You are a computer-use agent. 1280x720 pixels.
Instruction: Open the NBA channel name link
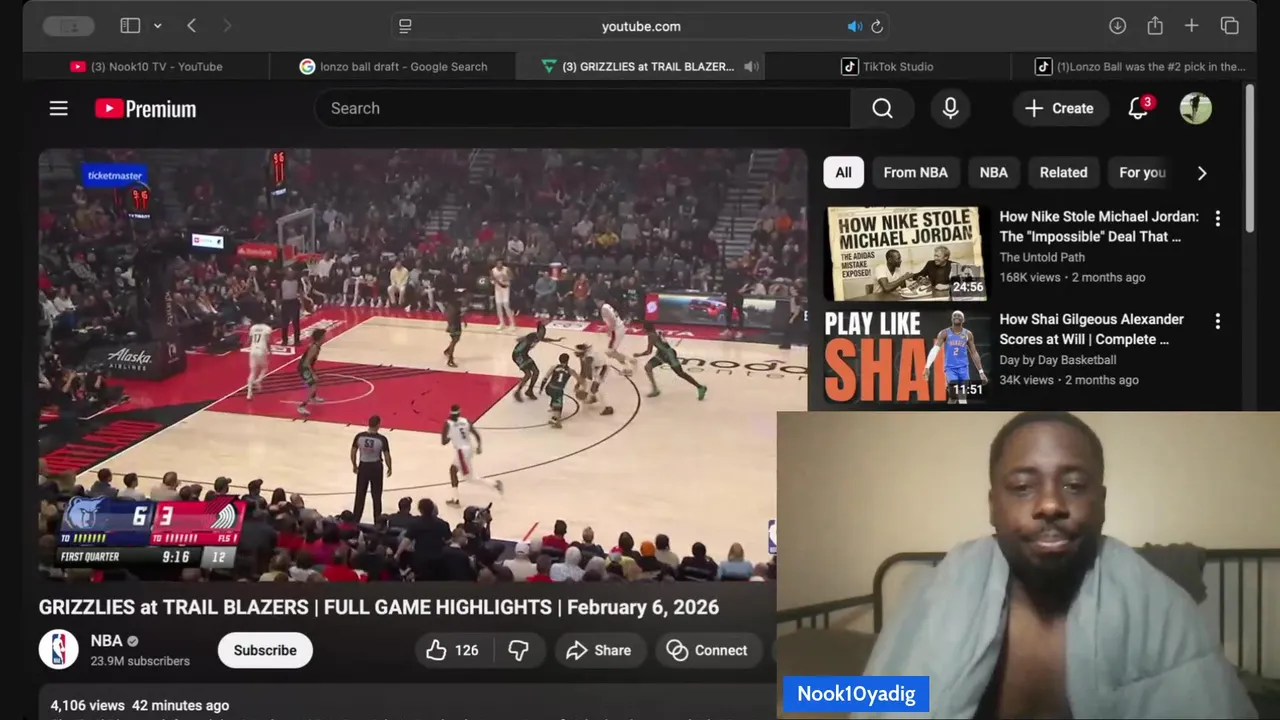click(106, 641)
